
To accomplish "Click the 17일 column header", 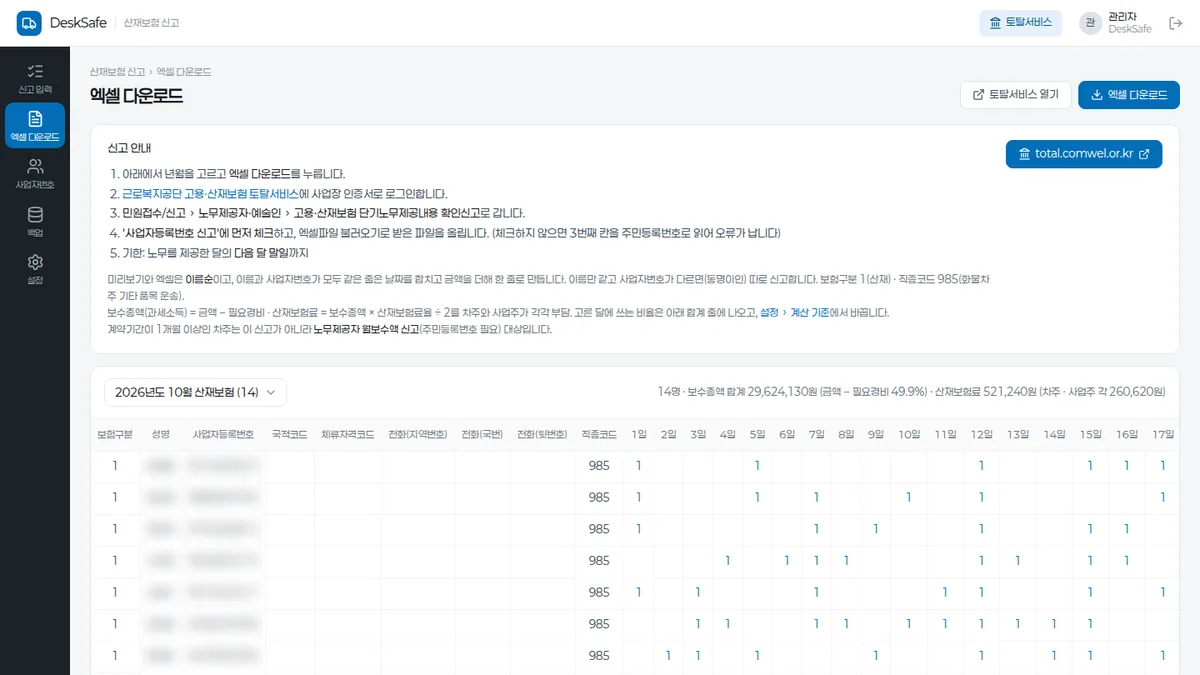I will tap(1162, 434).
